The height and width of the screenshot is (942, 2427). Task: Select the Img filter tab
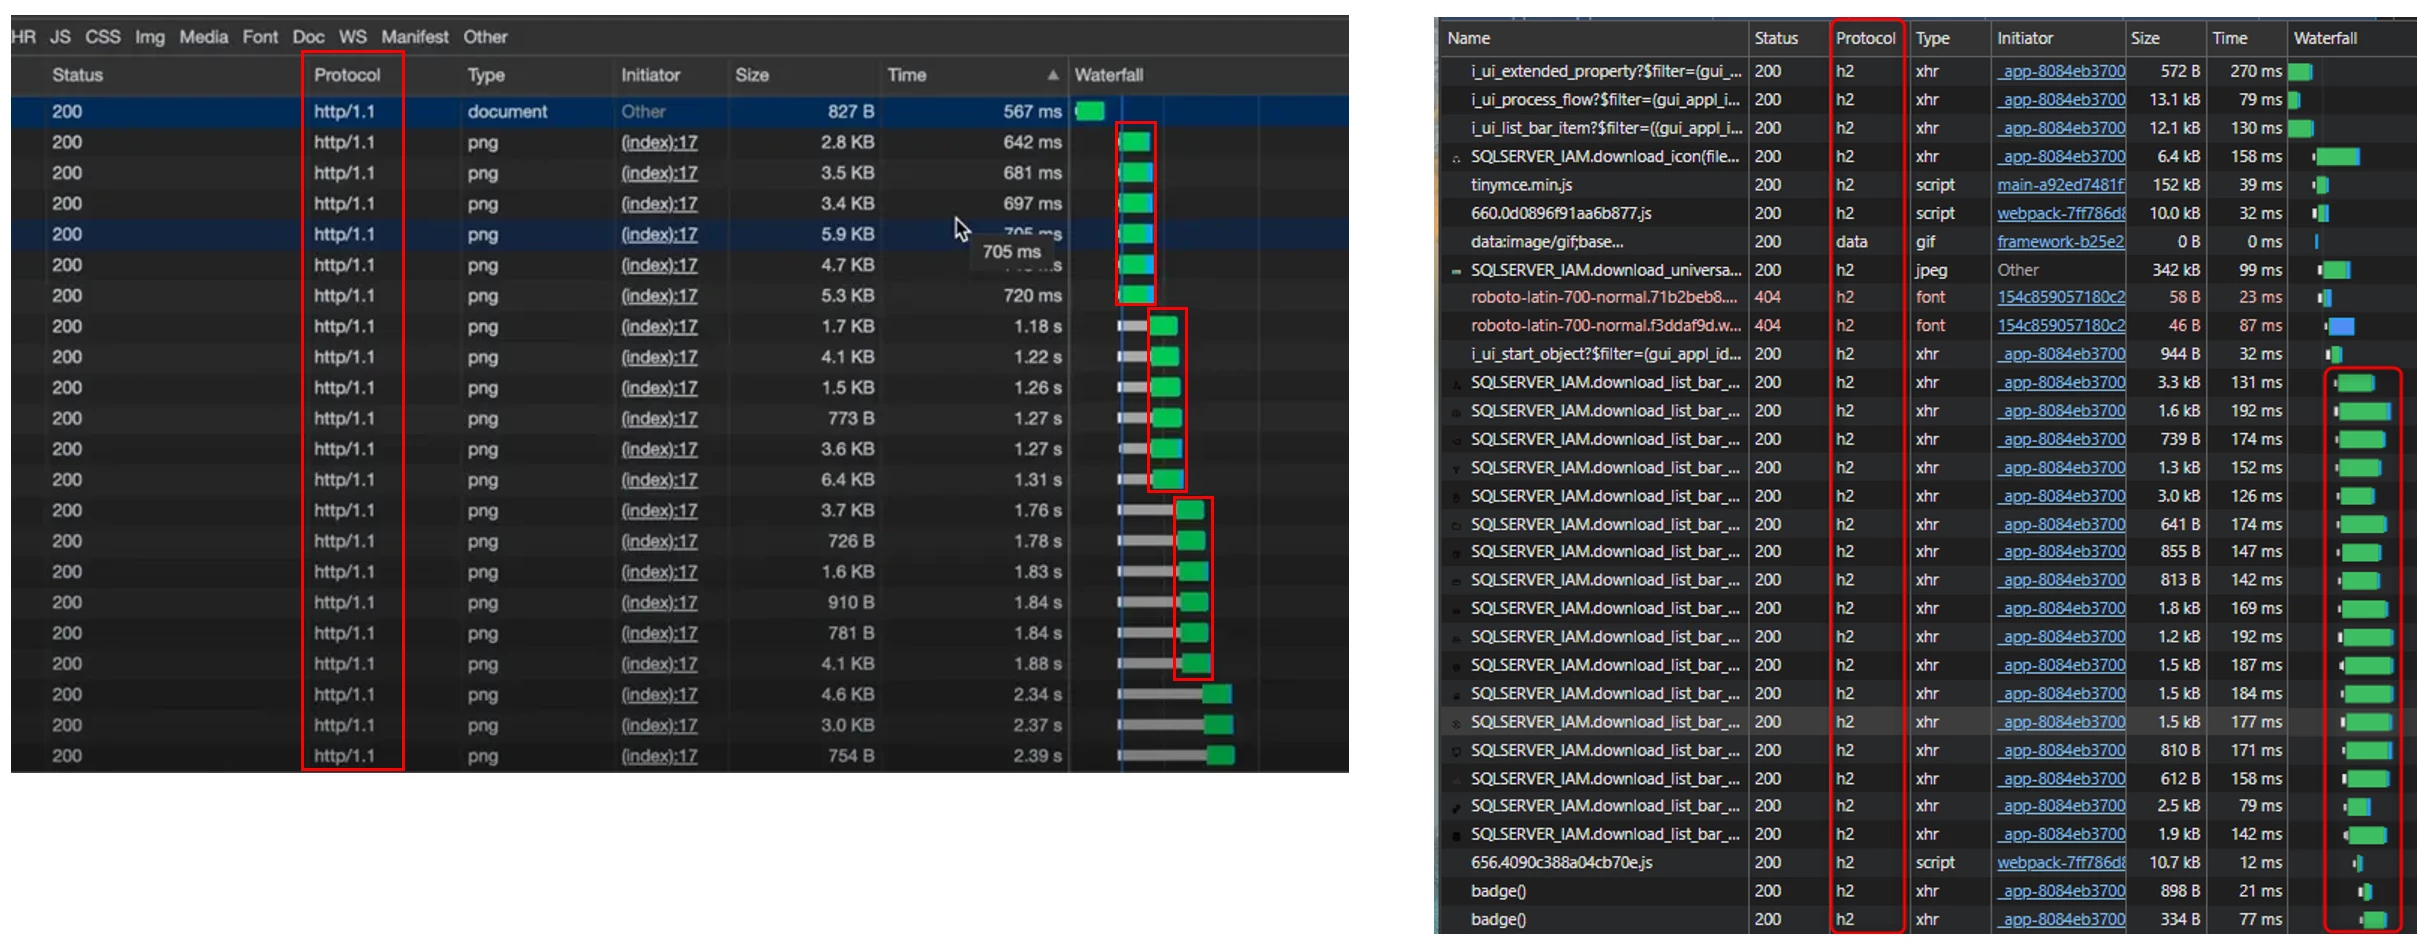coord(150,37)
